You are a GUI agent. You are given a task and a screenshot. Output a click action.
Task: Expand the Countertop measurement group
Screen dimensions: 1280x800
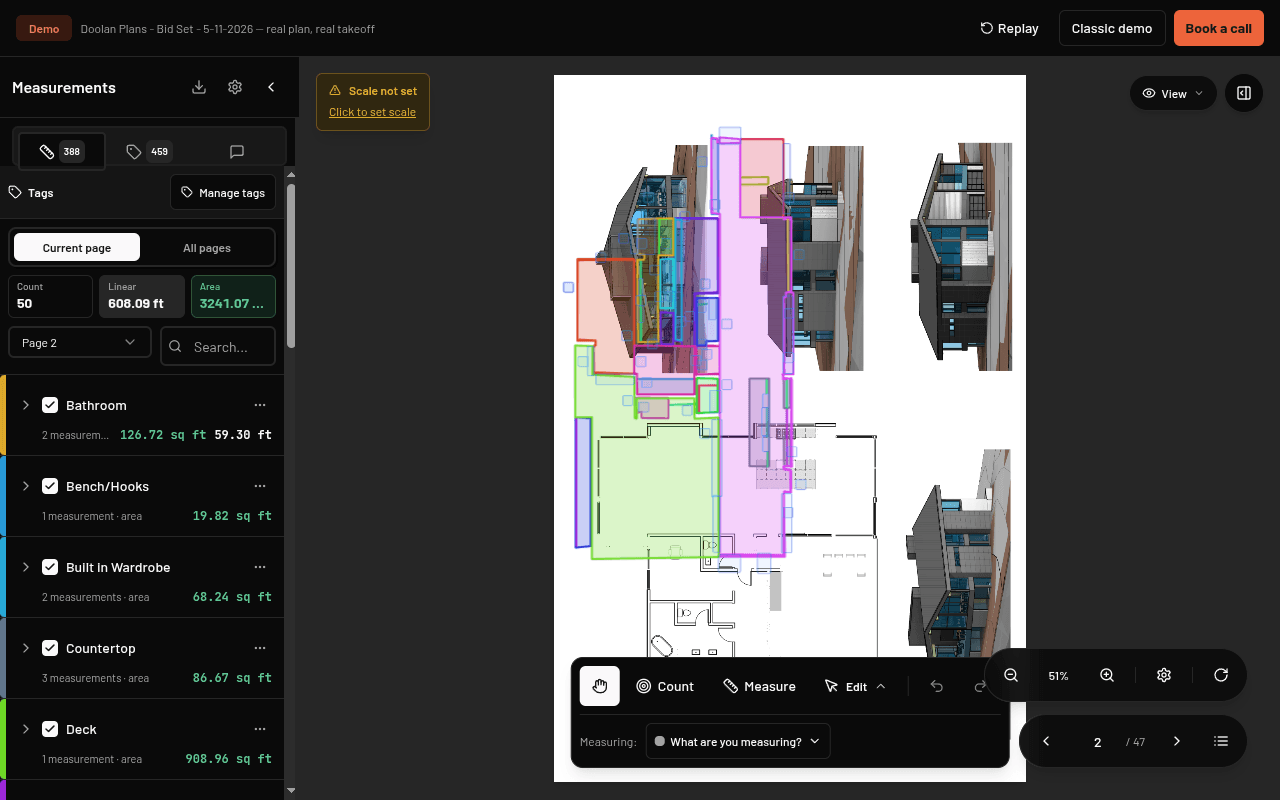pyautogui.click(x=26, y=648)
